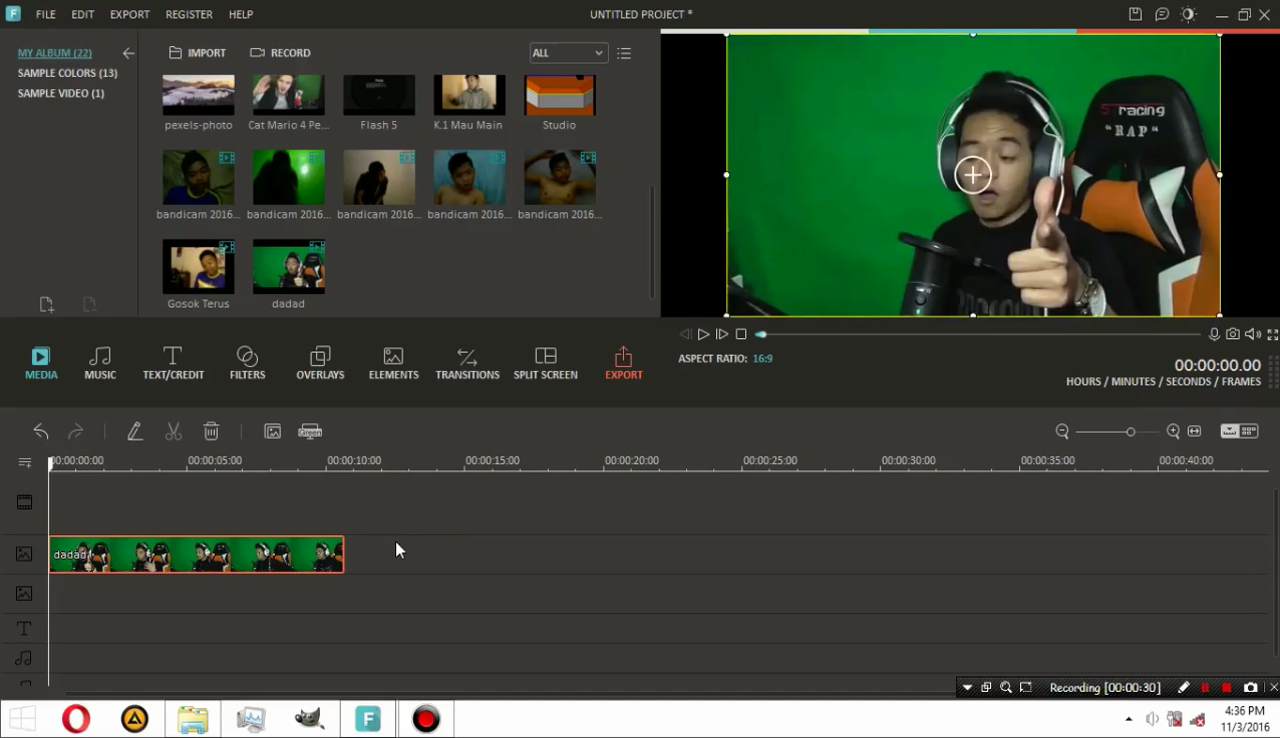The image size is (1280, 738).
Task: Click the save project icon
Action: (x=1135, y=14)
